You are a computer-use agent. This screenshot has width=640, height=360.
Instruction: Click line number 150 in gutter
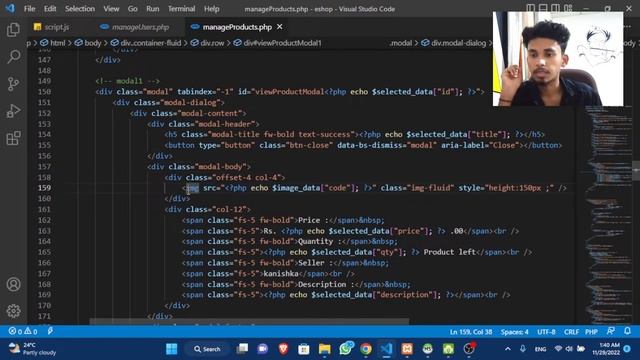tap(44, 91)
